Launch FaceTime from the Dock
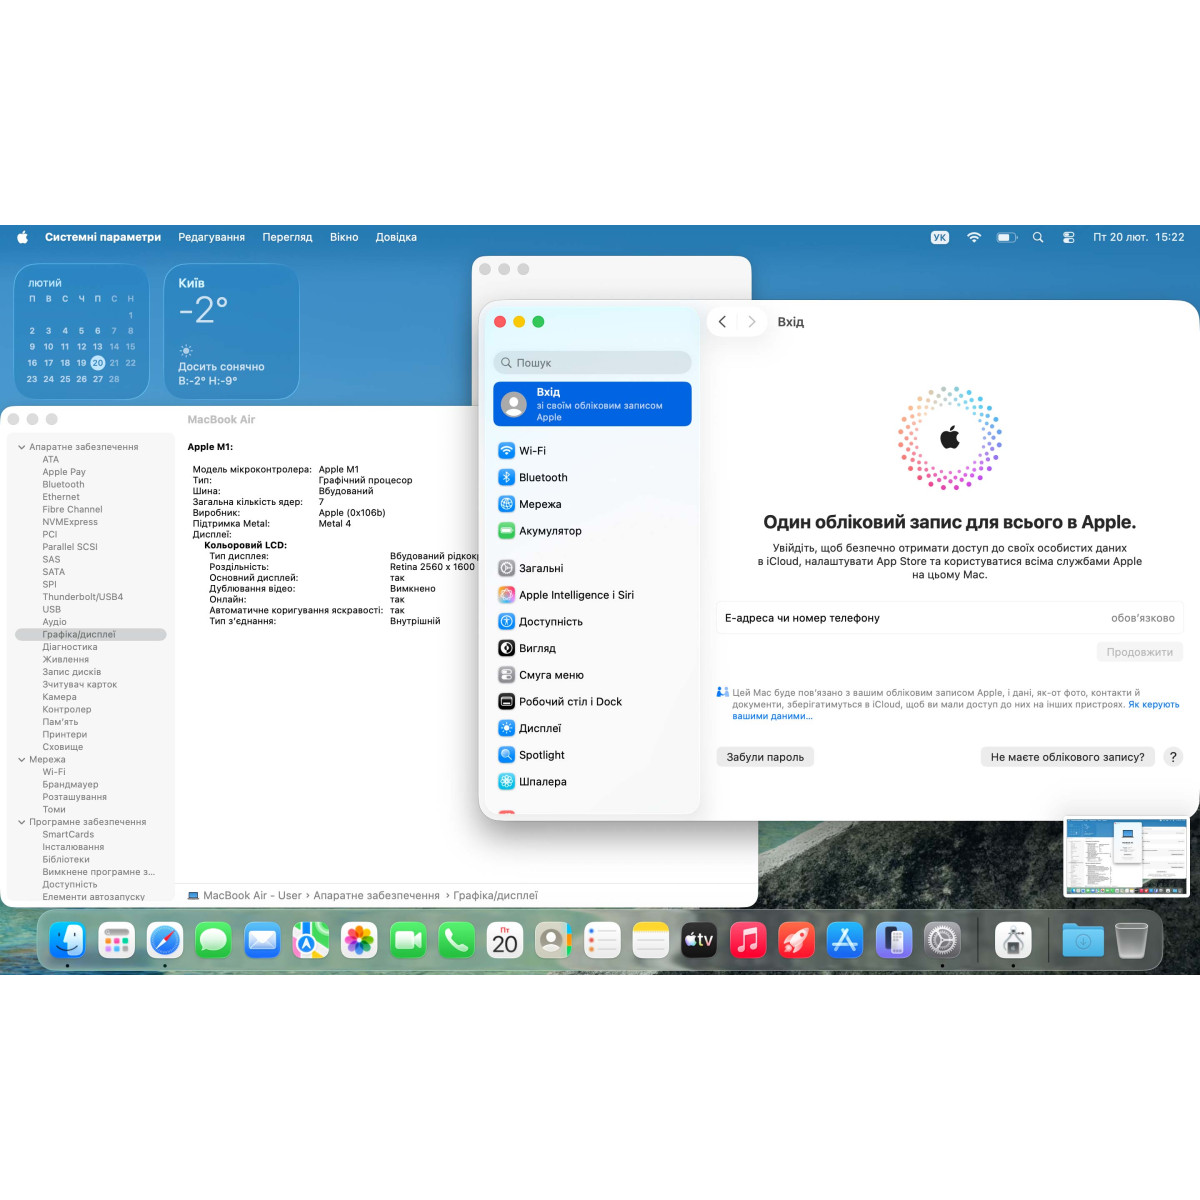 (x=408, y=940)
